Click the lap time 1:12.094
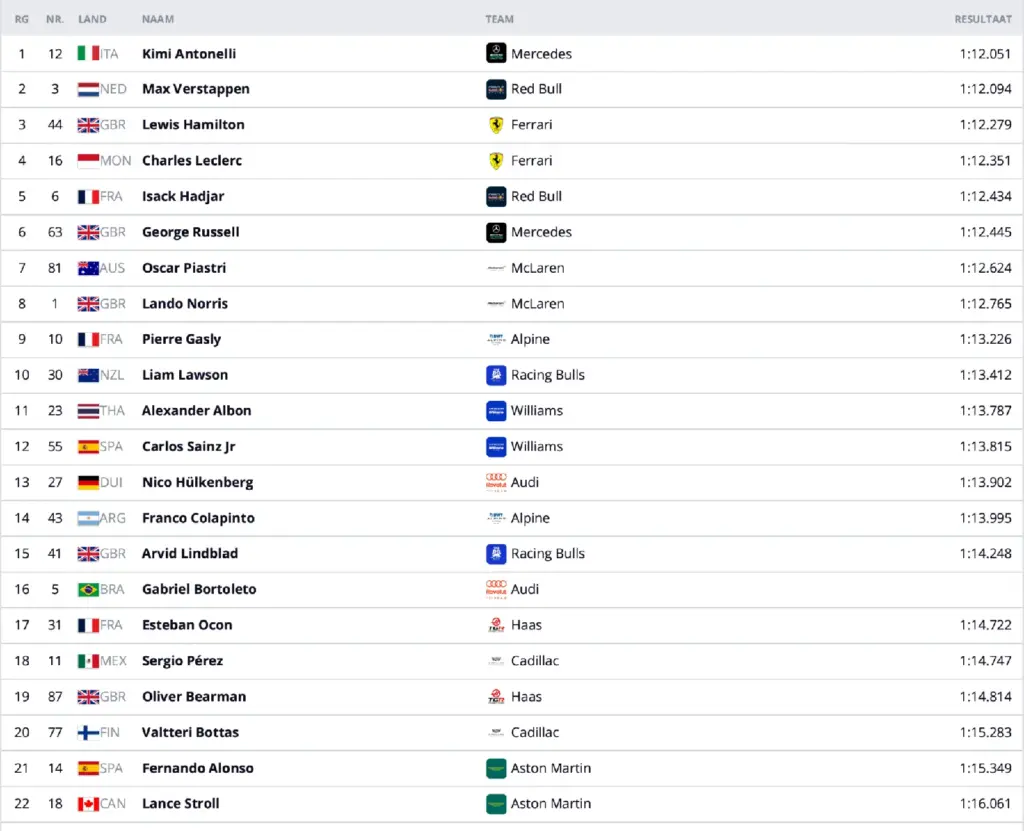This screenshot has height=831, width=1024. tap(985, 89)
